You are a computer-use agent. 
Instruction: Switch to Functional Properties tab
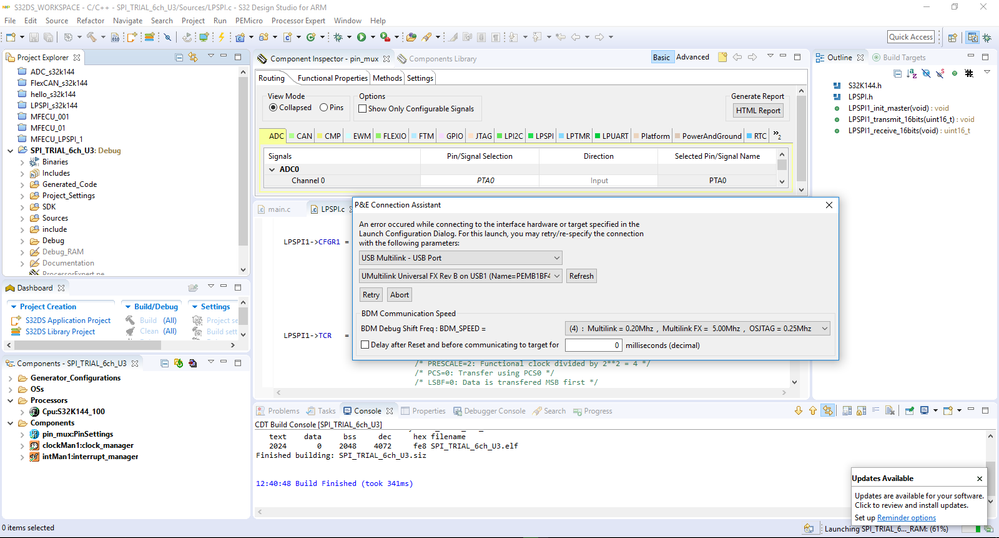[x=332, y=78]
